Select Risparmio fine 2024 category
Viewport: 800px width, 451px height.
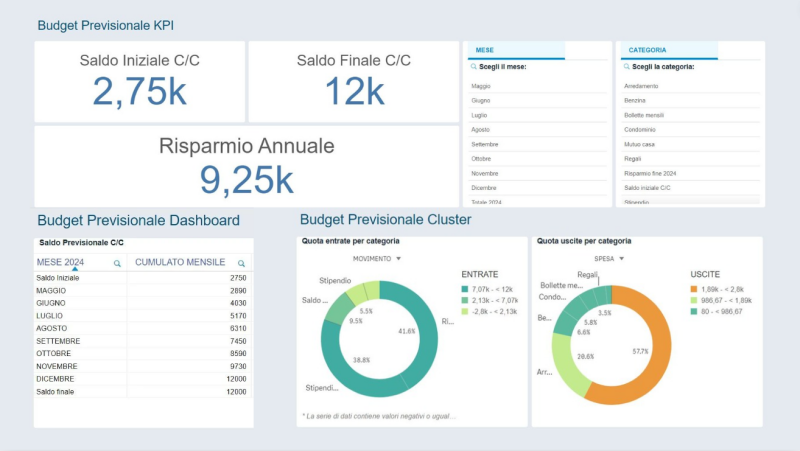point(650,173)
